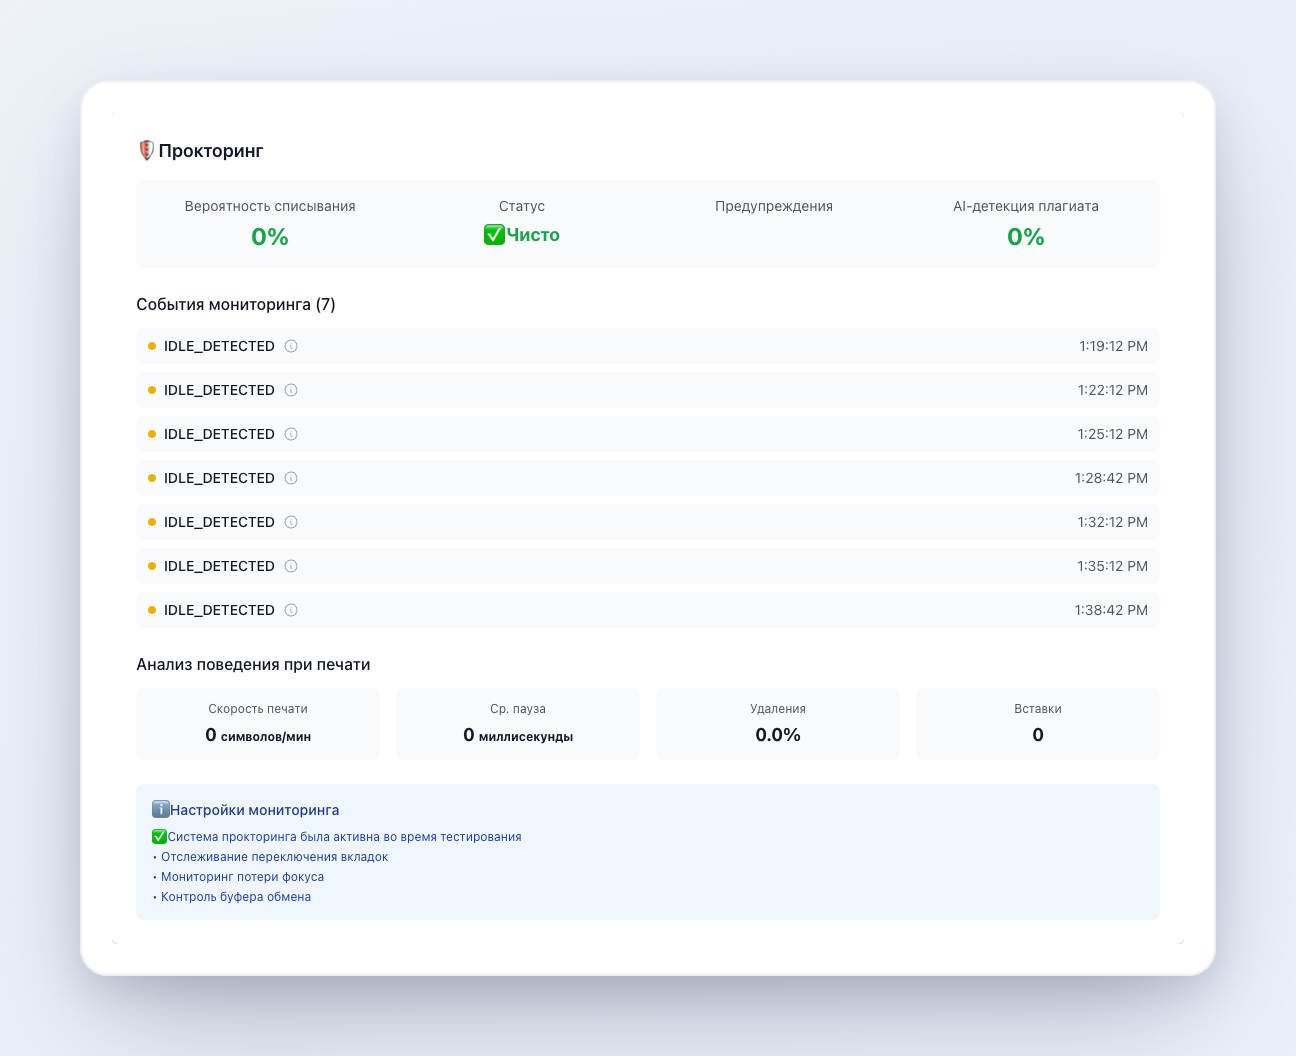
Task: Click the shield icon next to Прокторинг
Action: pyautogui.click(x=146, y=151)
